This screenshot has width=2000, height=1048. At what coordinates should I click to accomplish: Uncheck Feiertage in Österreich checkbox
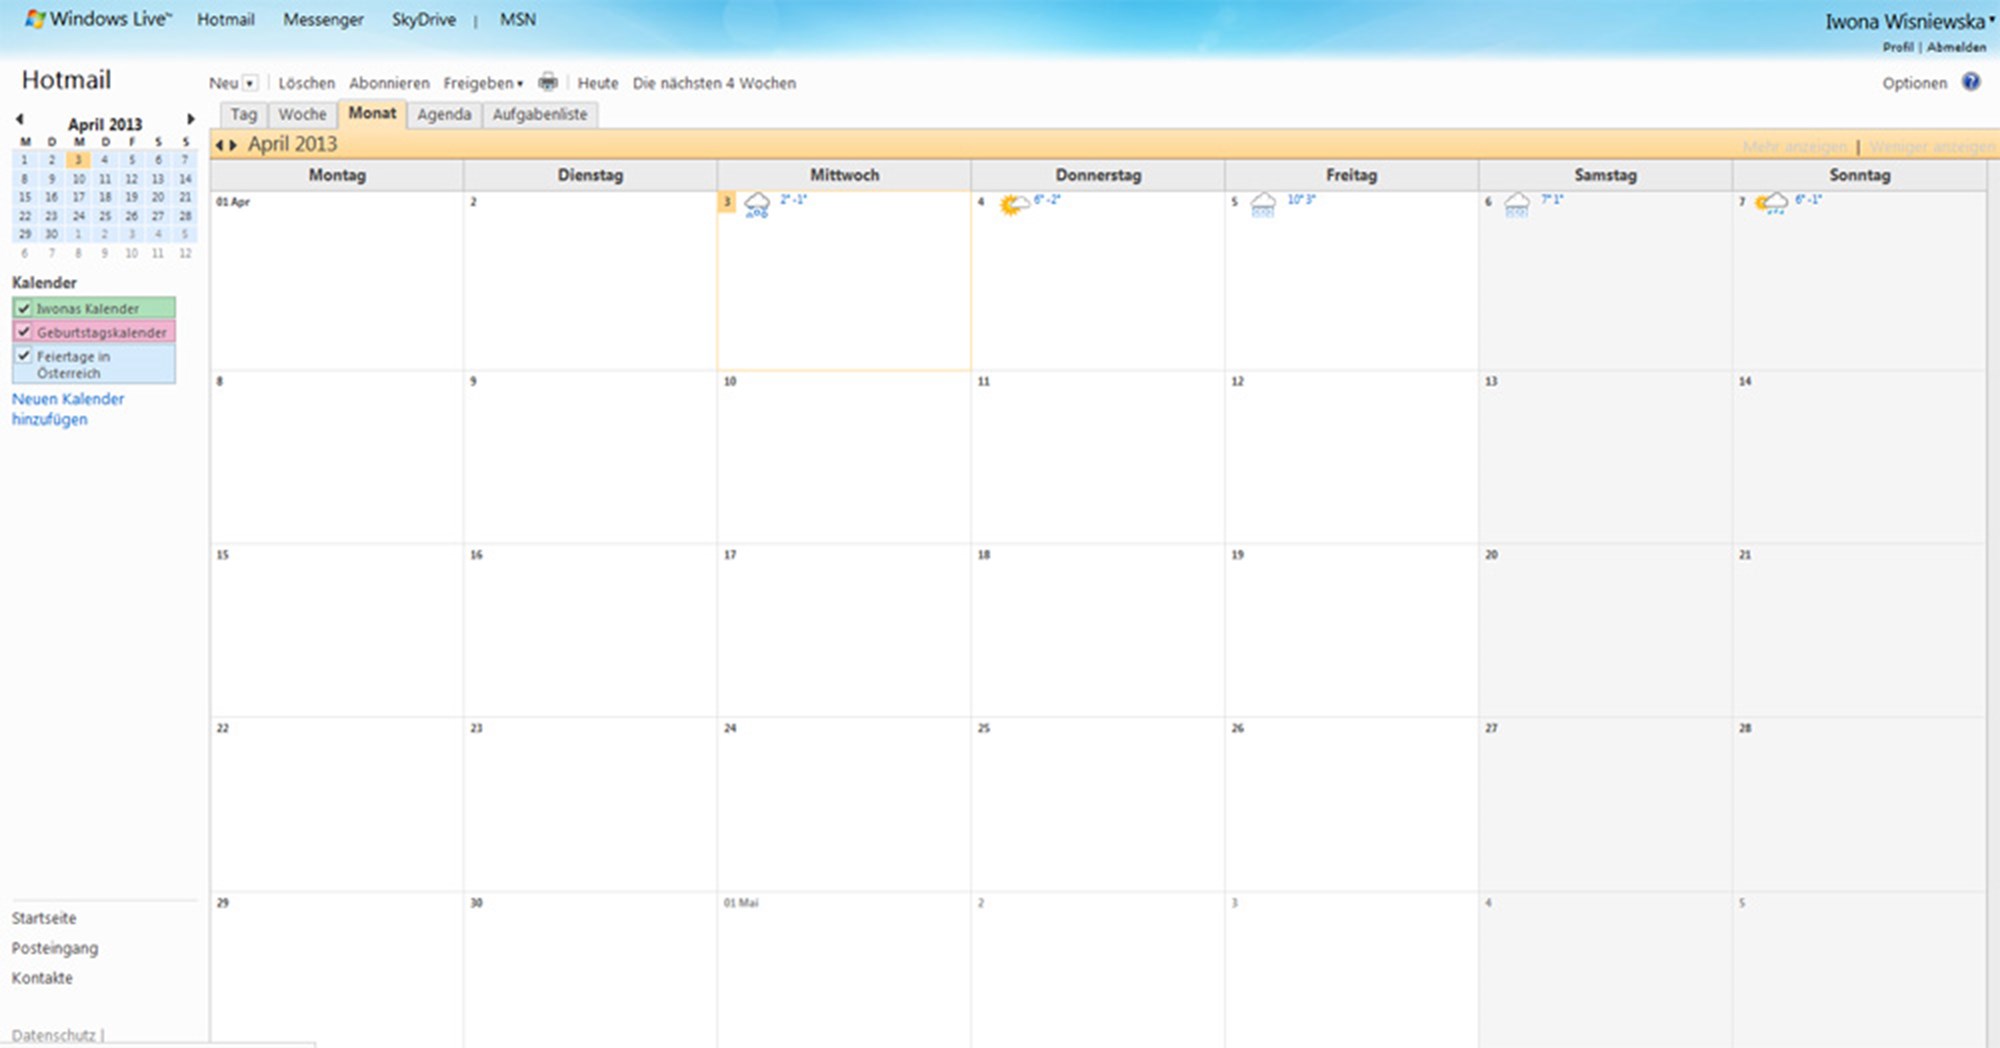click(x=24, y=355)
